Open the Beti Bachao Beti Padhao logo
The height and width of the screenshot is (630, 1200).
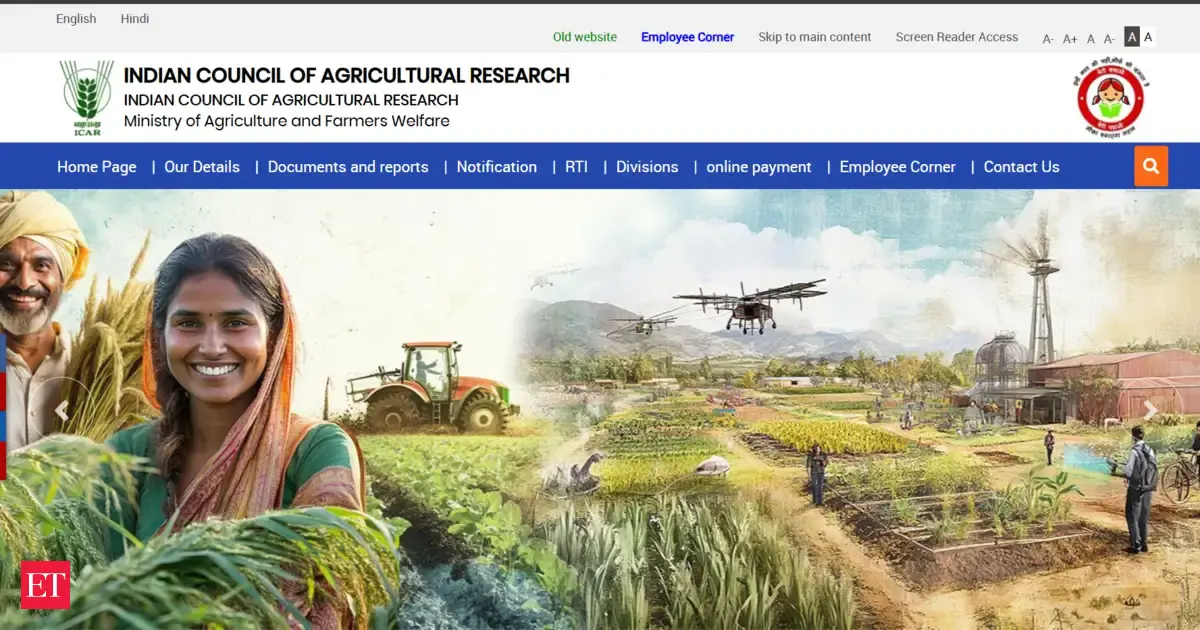coord(1110,98)
